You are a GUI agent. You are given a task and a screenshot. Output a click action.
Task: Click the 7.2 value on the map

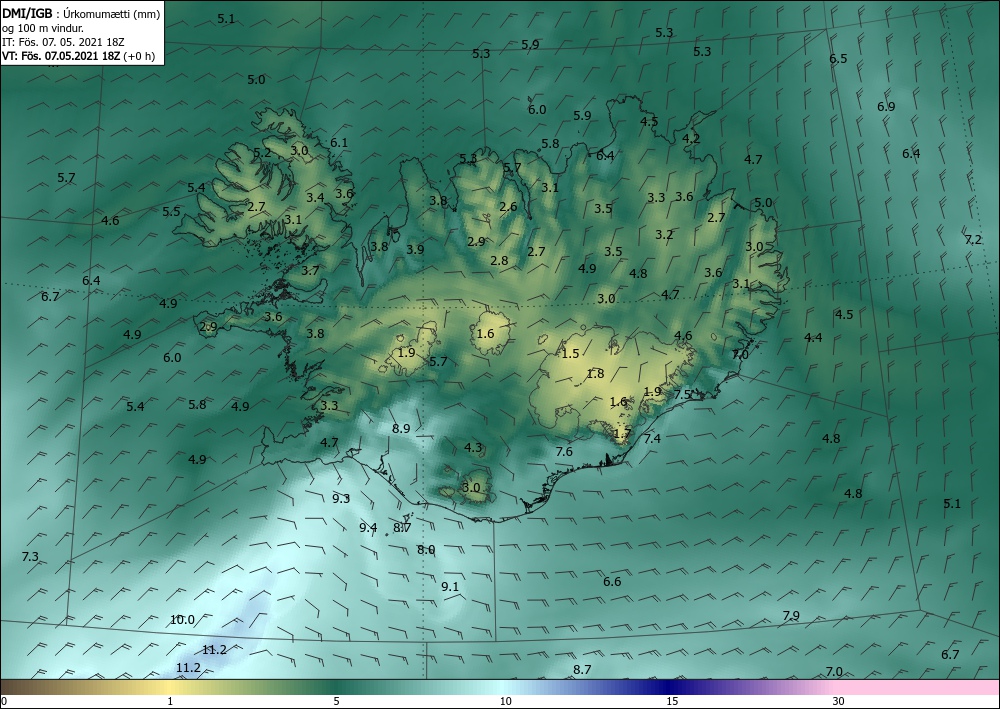coord(973,240)
